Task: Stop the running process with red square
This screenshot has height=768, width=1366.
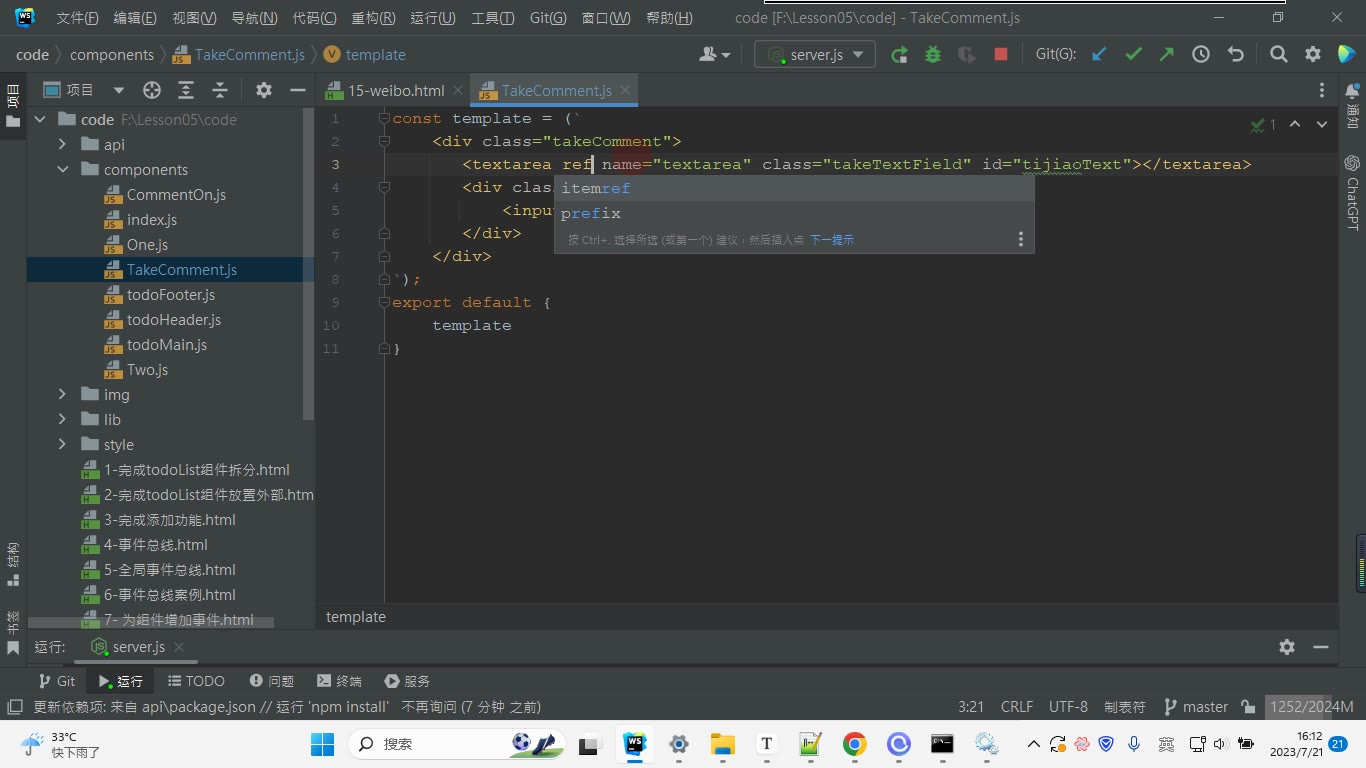Action: [1001, 55]
